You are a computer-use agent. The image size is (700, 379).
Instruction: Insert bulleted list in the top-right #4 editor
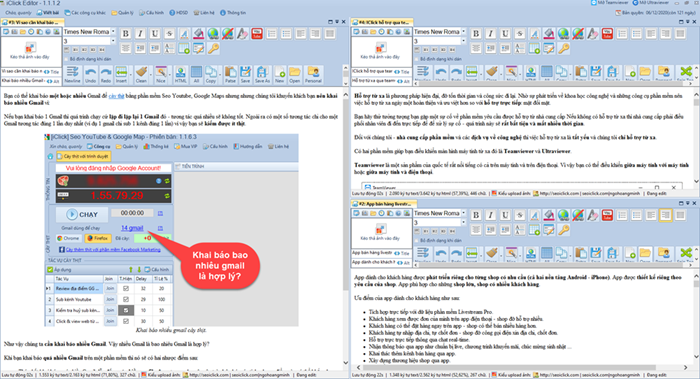[x=636, y=34]
